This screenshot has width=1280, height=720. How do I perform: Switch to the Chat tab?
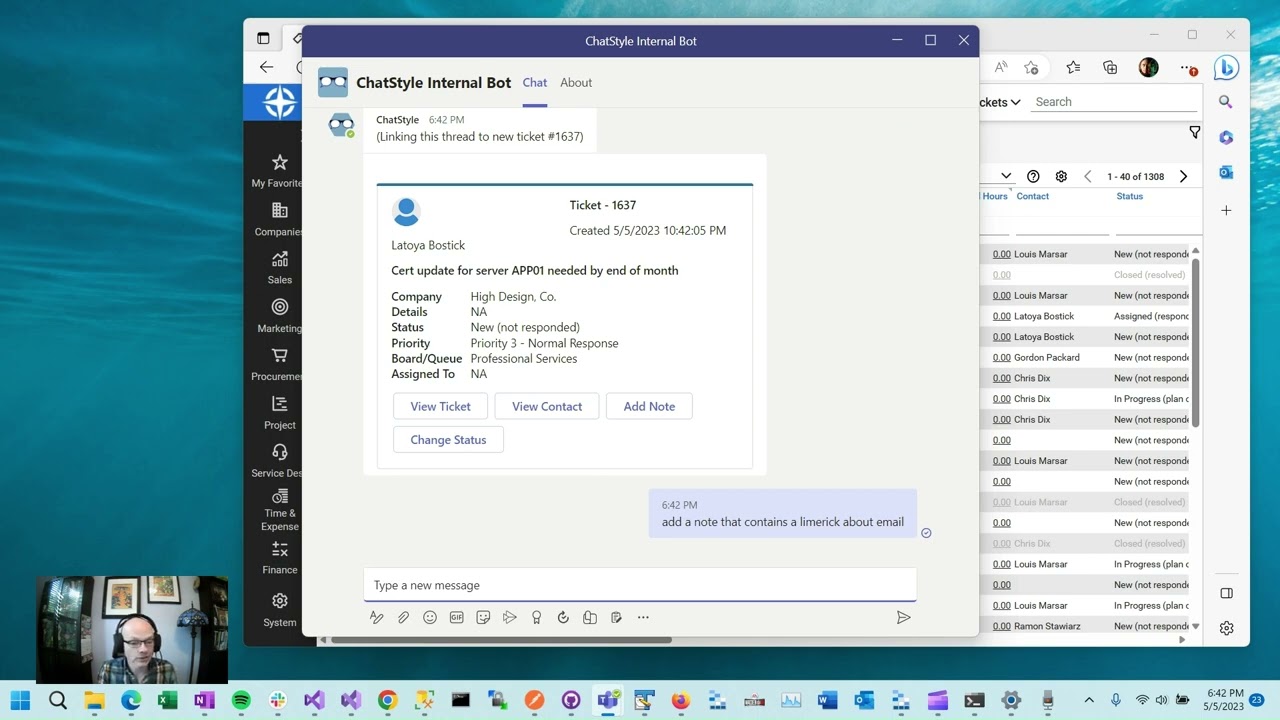pyautogui.click(x=535, y=83)
